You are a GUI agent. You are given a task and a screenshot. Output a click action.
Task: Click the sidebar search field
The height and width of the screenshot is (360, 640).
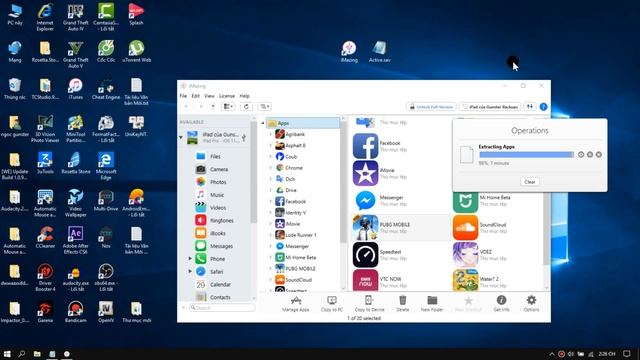(x=222, y=307)
